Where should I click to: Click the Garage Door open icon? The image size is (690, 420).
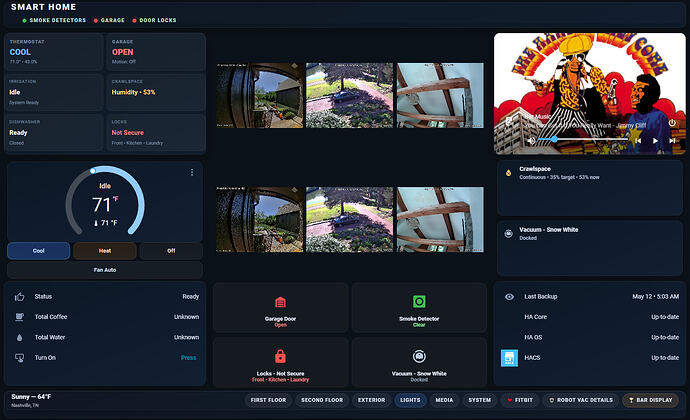coord(280,302)
